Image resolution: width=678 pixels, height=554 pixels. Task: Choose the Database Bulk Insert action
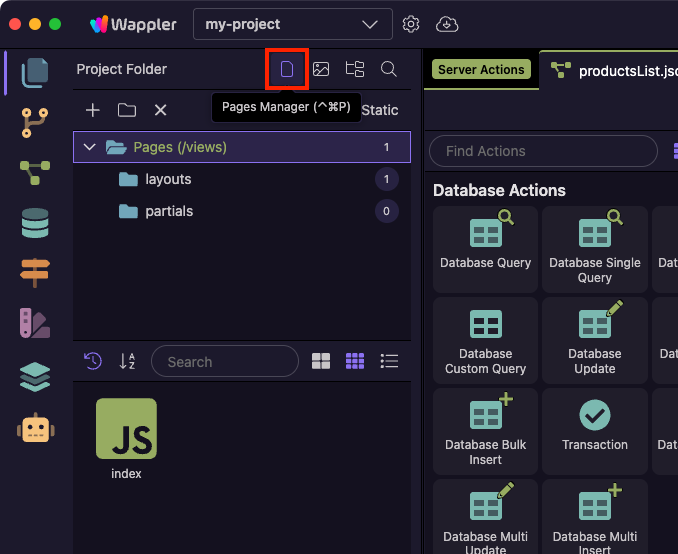tap(486, 432)
